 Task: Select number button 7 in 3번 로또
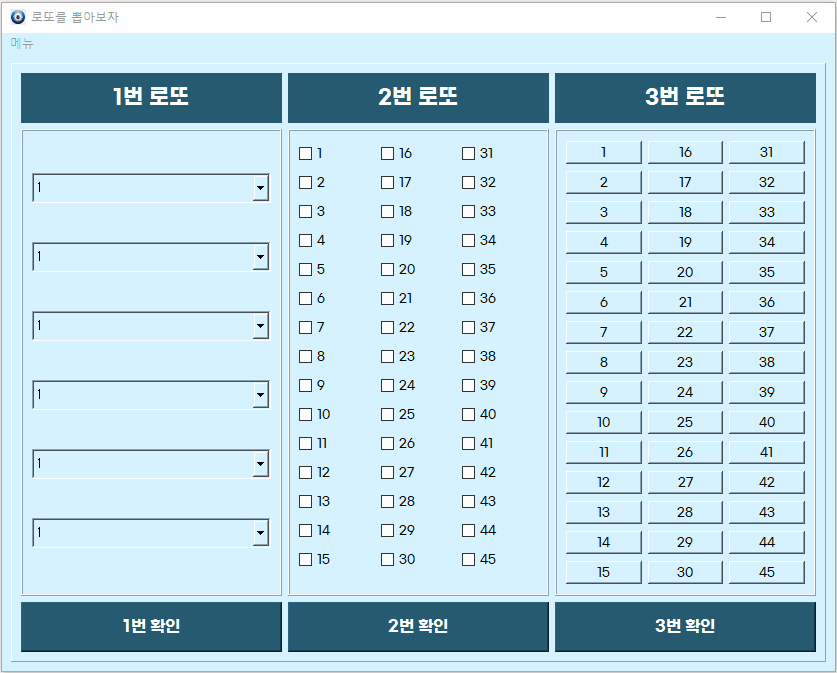604,332
